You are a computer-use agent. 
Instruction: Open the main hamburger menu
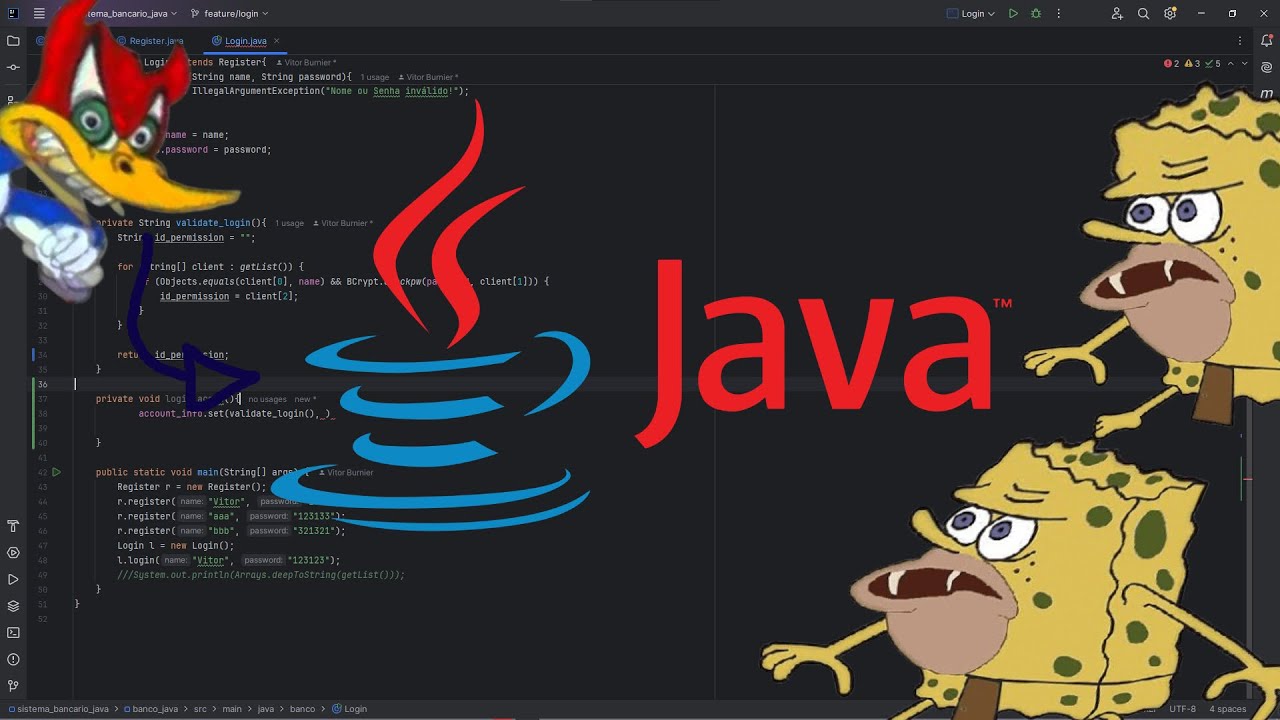click(39, 14)
